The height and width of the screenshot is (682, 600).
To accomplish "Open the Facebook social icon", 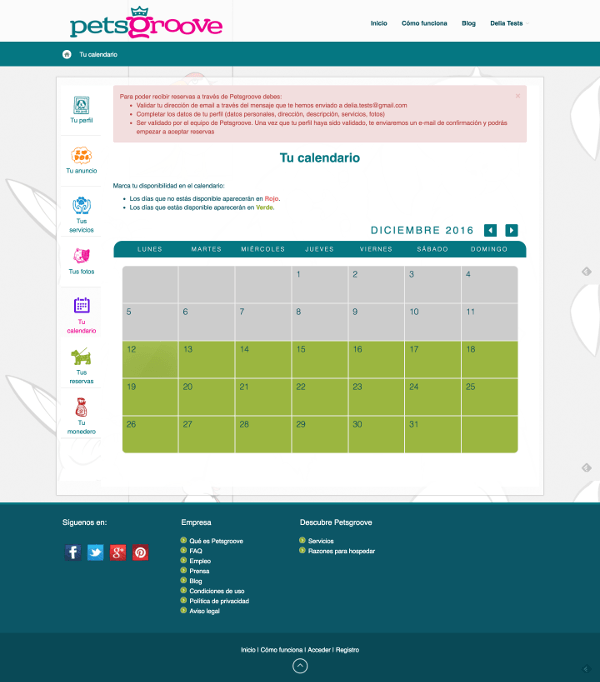I will point(73,552).
